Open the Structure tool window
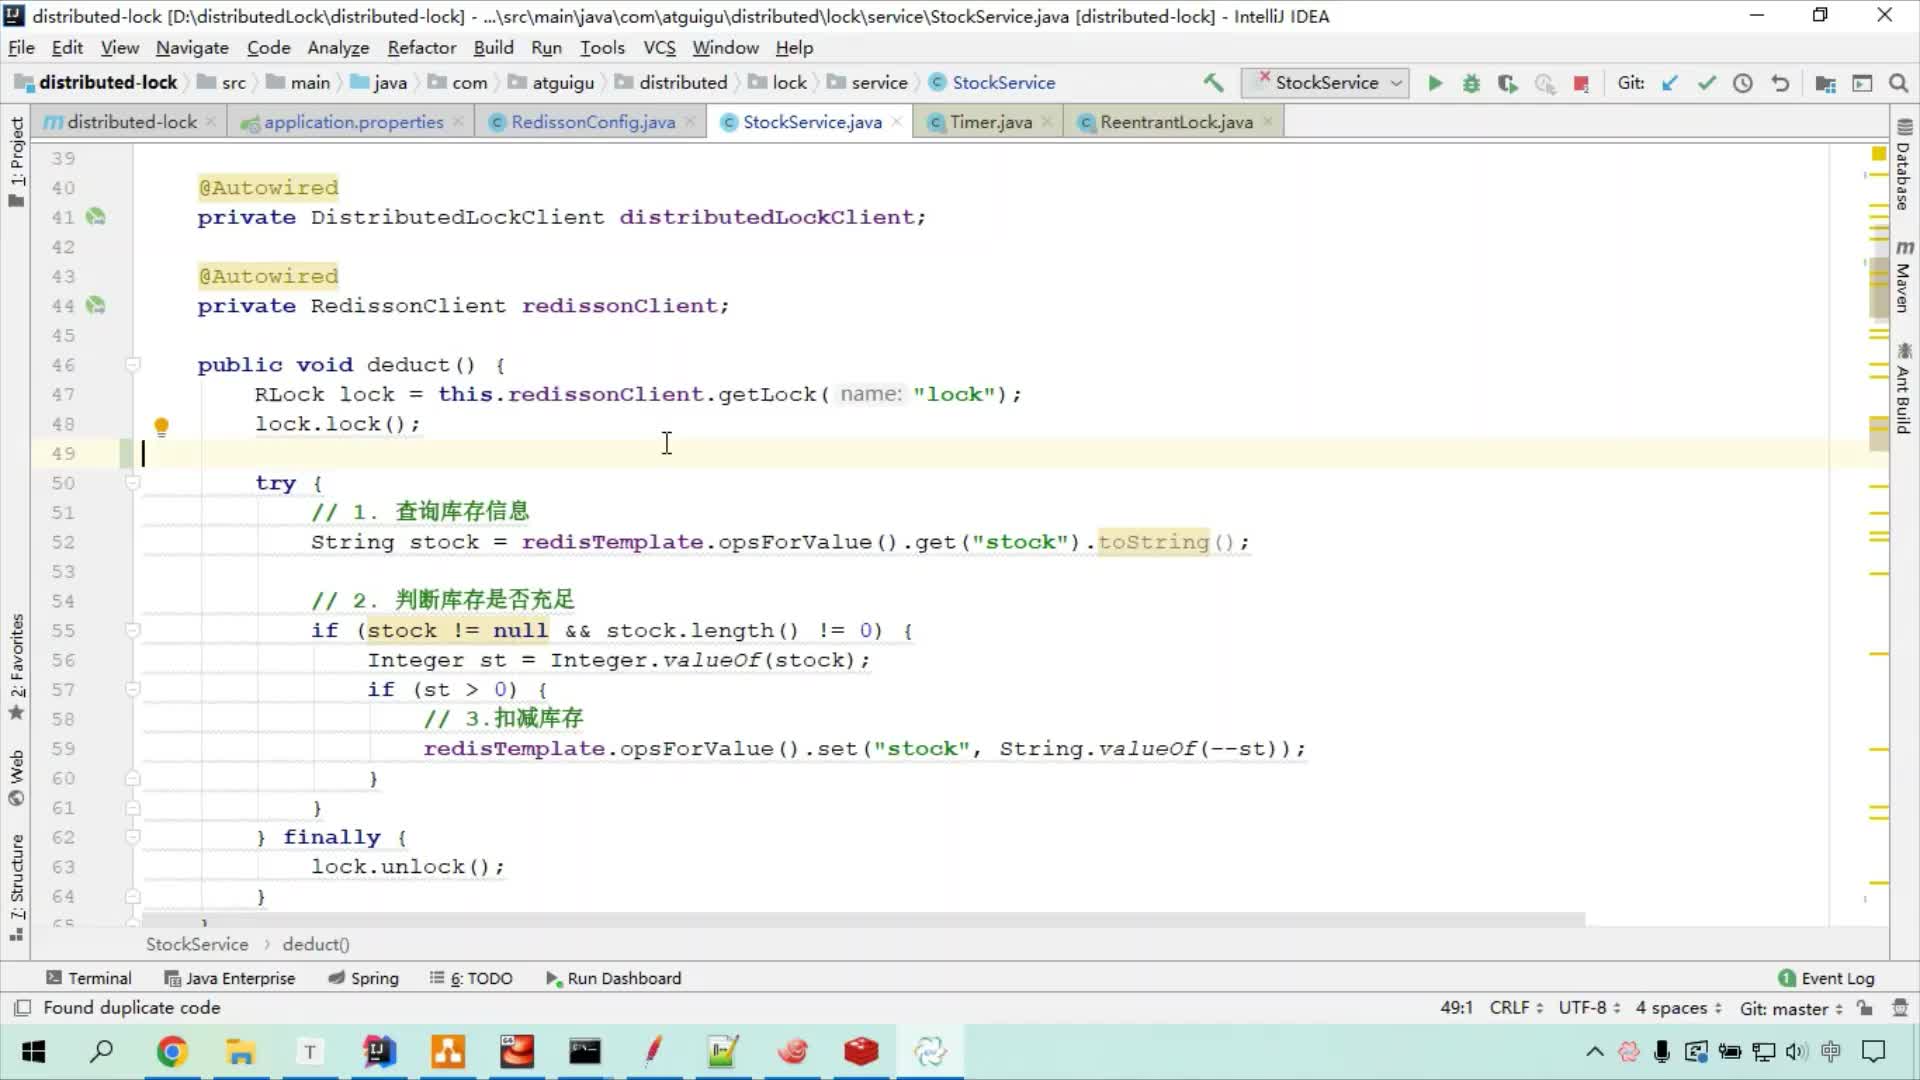The width and height of the screenshot is (1920, 1080). click(16, 887)
